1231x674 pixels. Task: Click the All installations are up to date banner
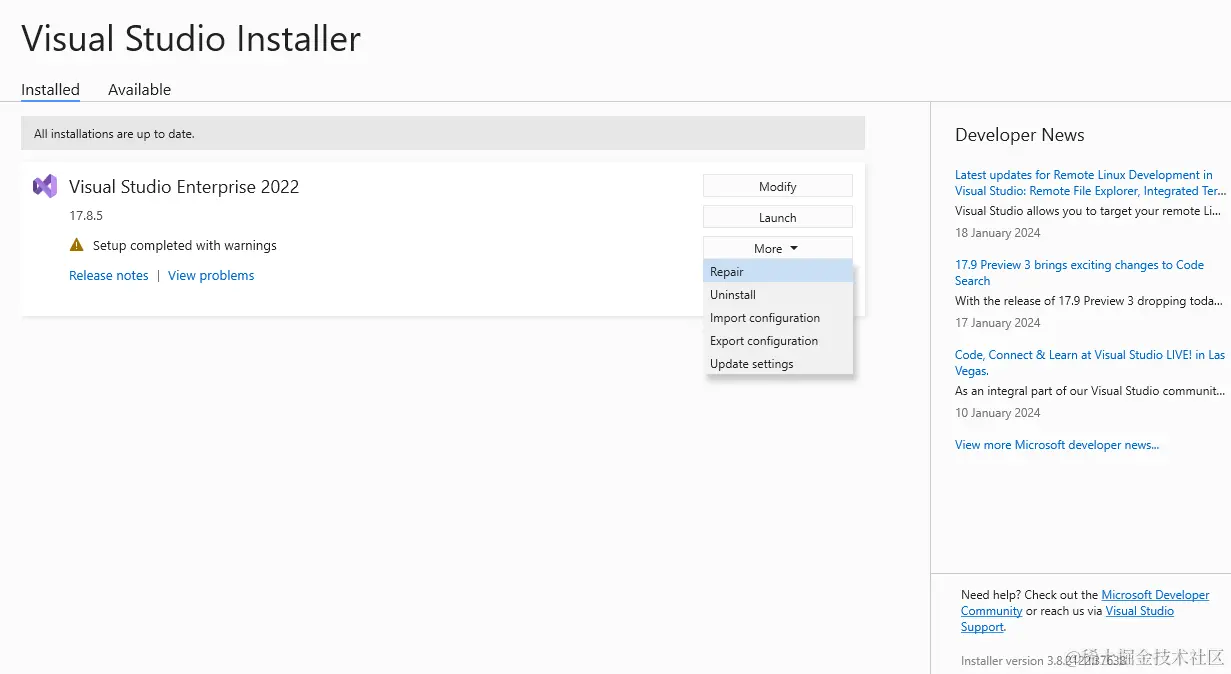click(443, 133)
